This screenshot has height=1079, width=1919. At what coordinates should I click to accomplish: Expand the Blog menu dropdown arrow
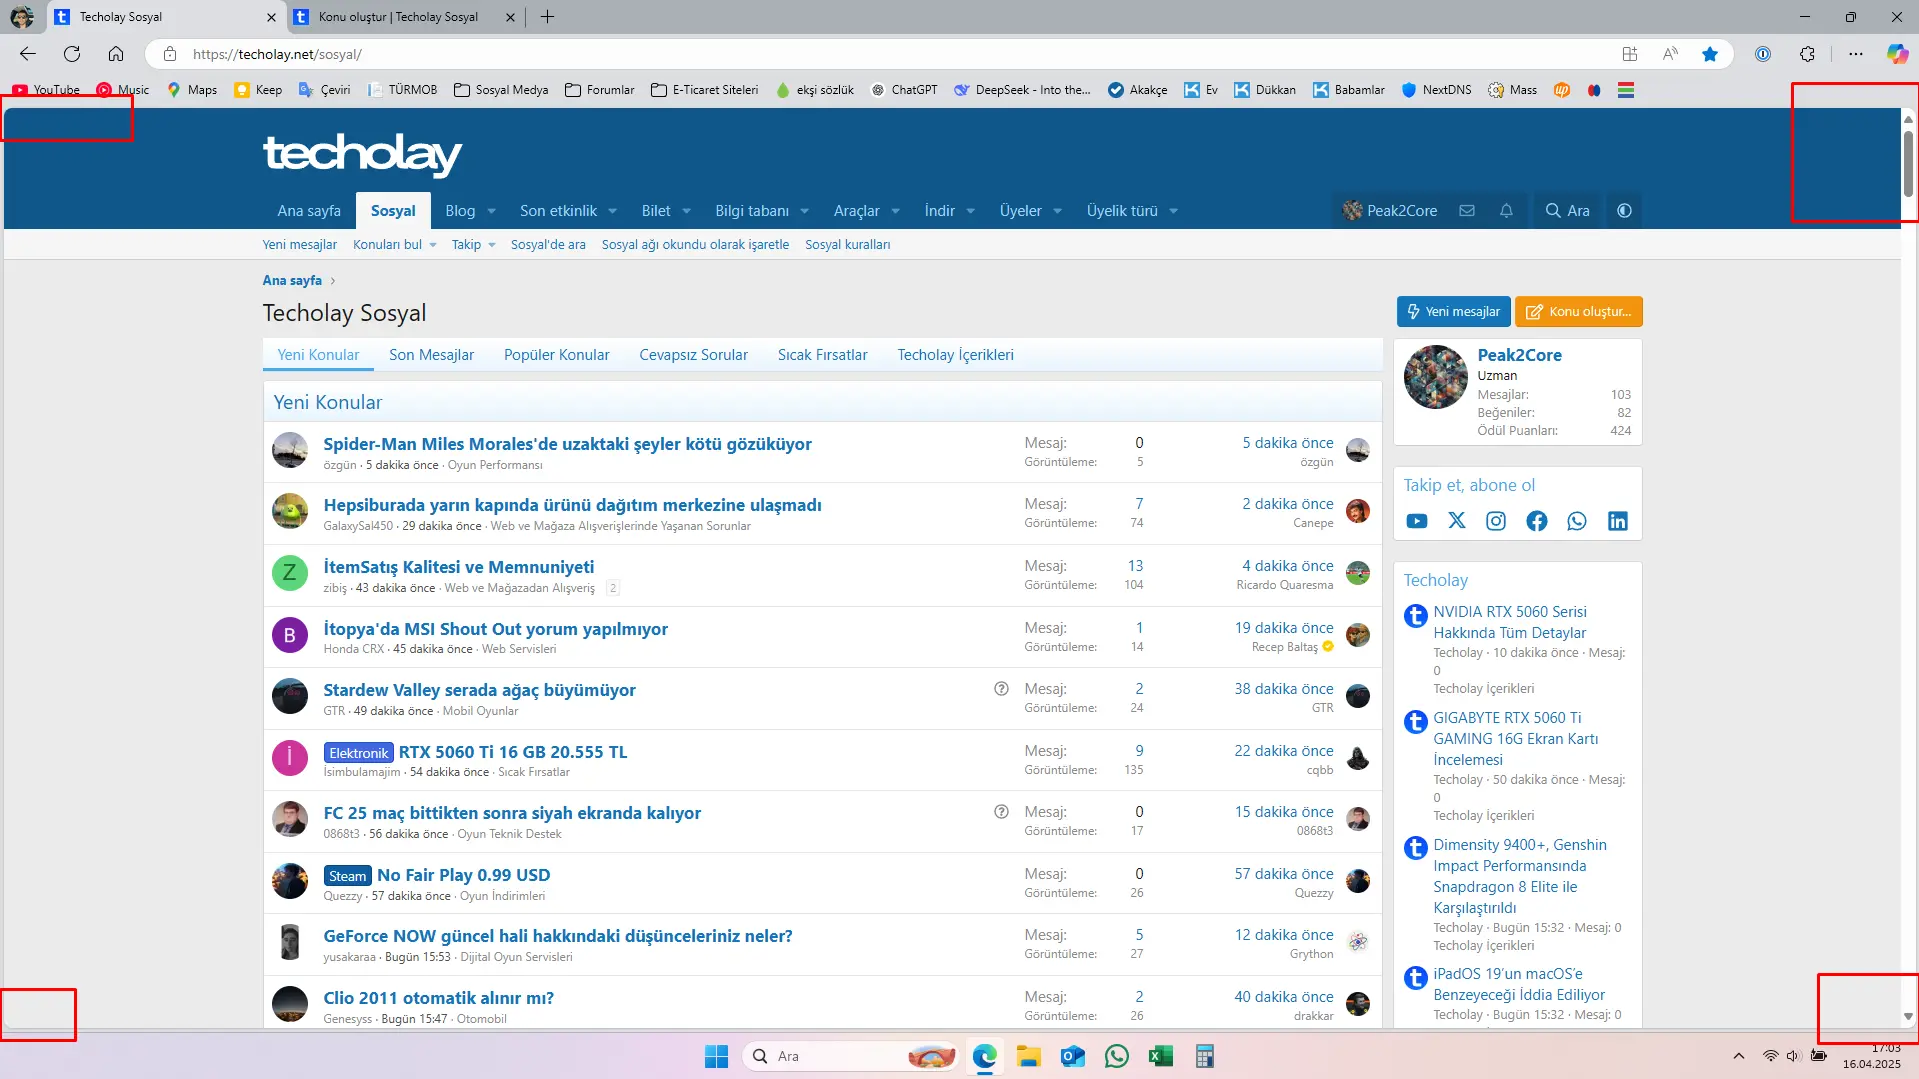click(492, 211)
